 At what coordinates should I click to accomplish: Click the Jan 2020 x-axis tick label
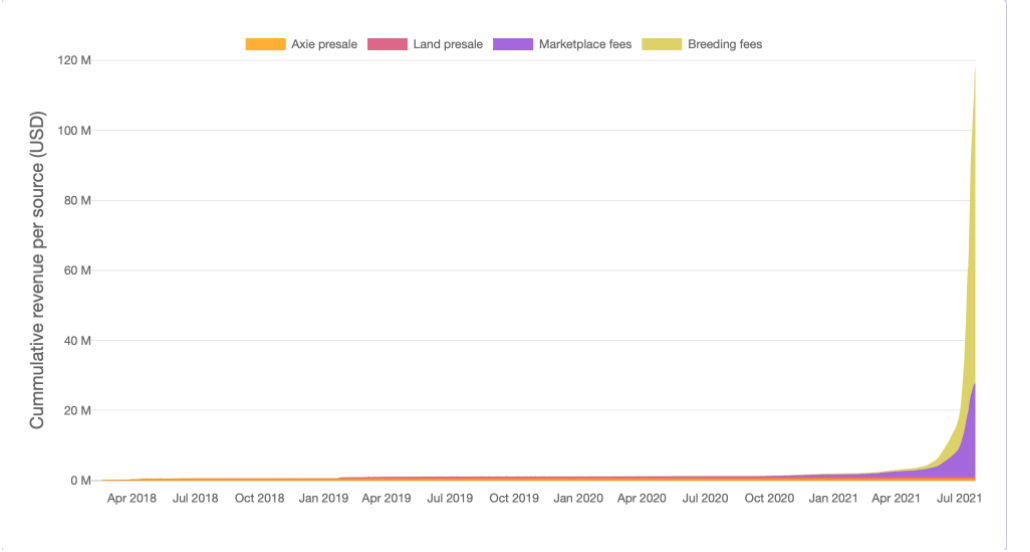click(577, 498)
